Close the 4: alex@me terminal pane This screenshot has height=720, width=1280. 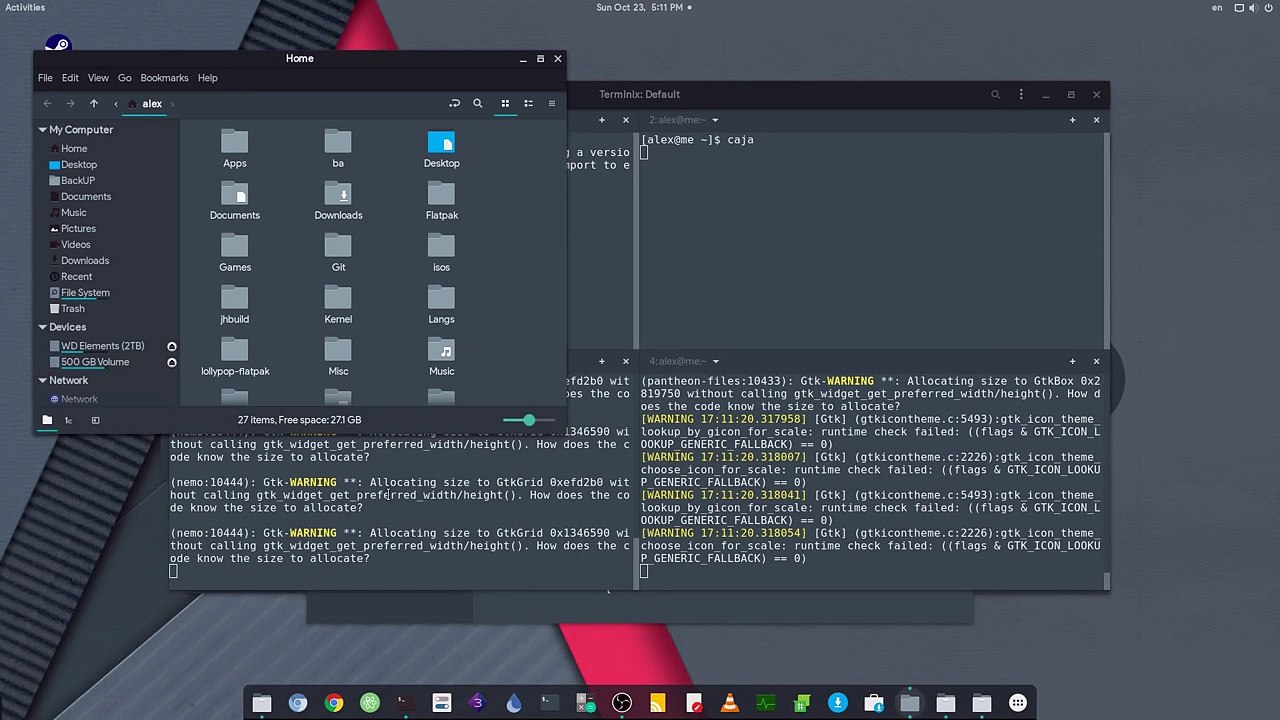pyautogui.click(x=1096, y=361)
